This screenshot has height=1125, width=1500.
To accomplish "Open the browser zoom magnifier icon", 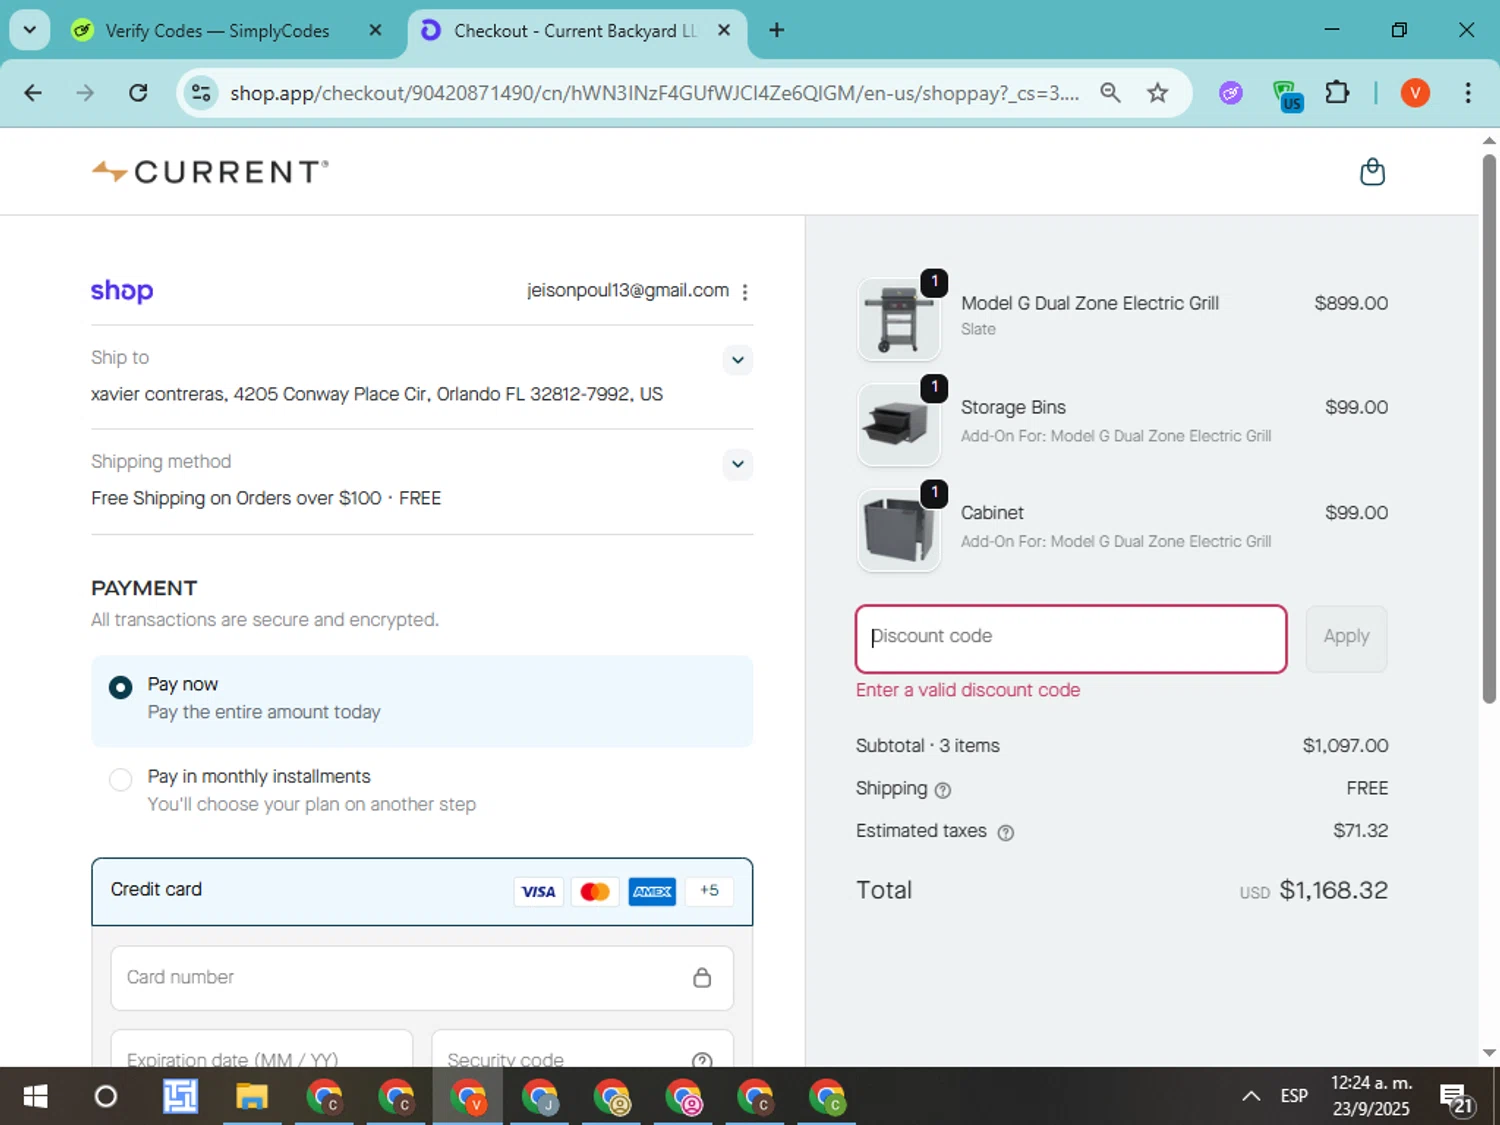I will (x=1110, y=93).
